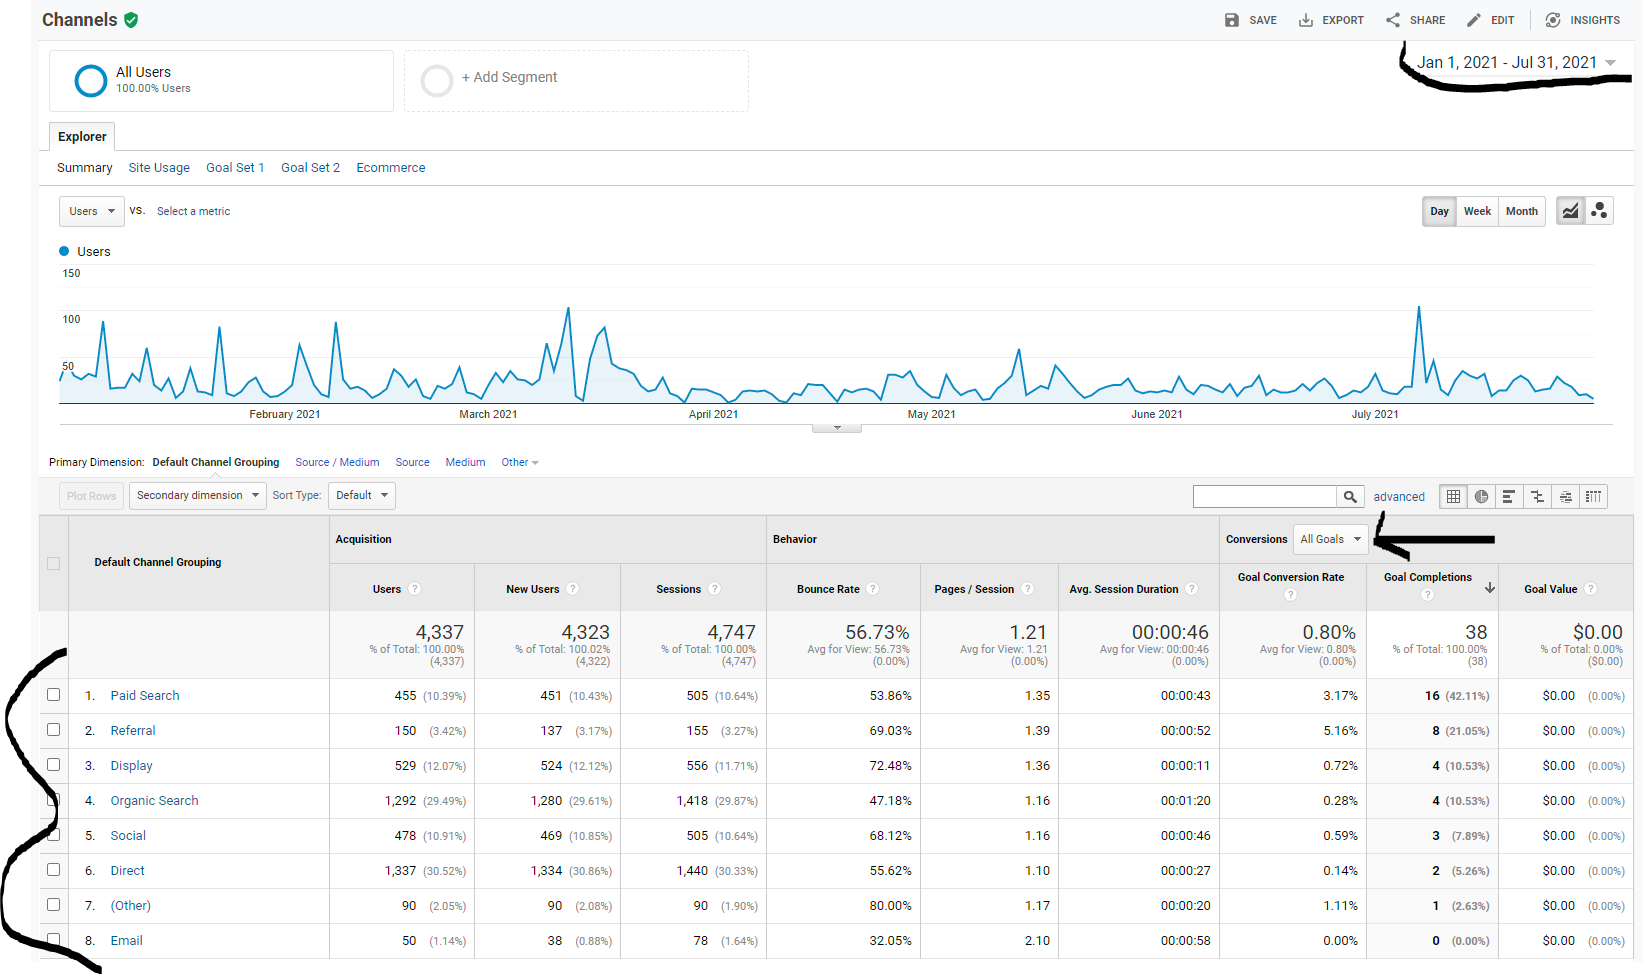The width and height of the screenshot is (1643, 974).
Task: Click the table search magnifier icon
Action: coord(1350,496)
